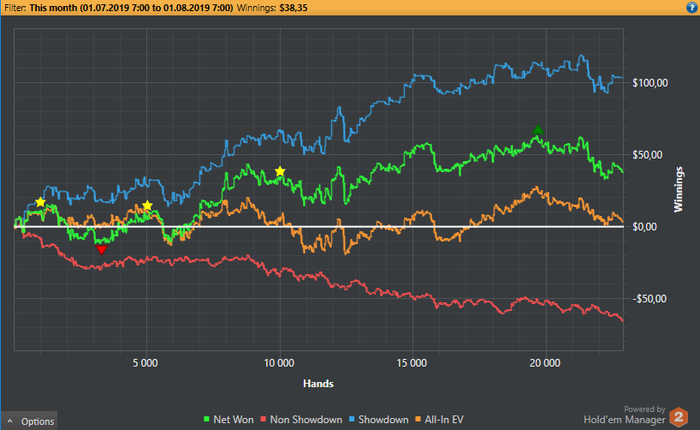Click the first yellow star near chart start

point(40,202)
